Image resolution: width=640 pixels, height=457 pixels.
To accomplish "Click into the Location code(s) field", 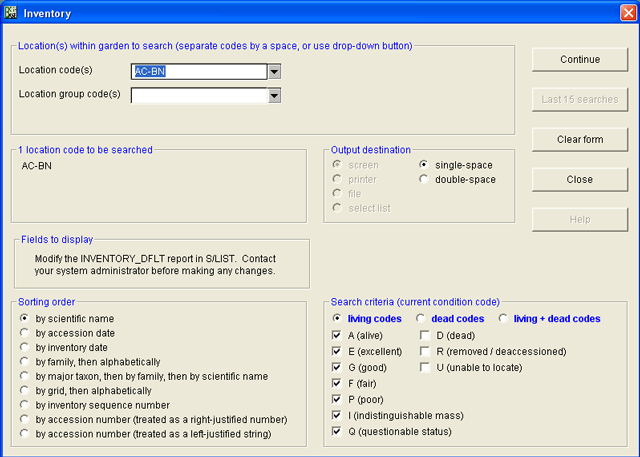I will tap(199, 72).
